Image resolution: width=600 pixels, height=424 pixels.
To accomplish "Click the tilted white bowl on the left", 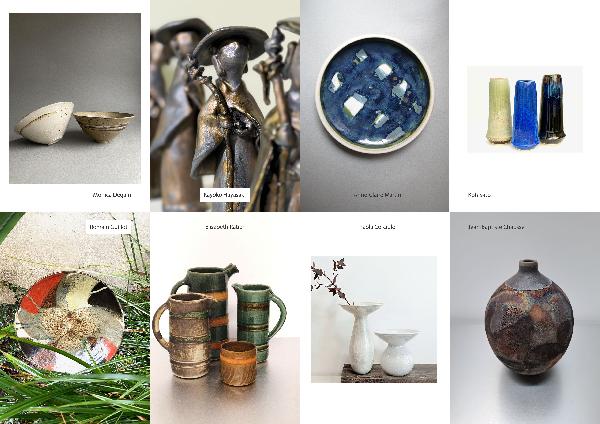I will [x=44, y=122].
